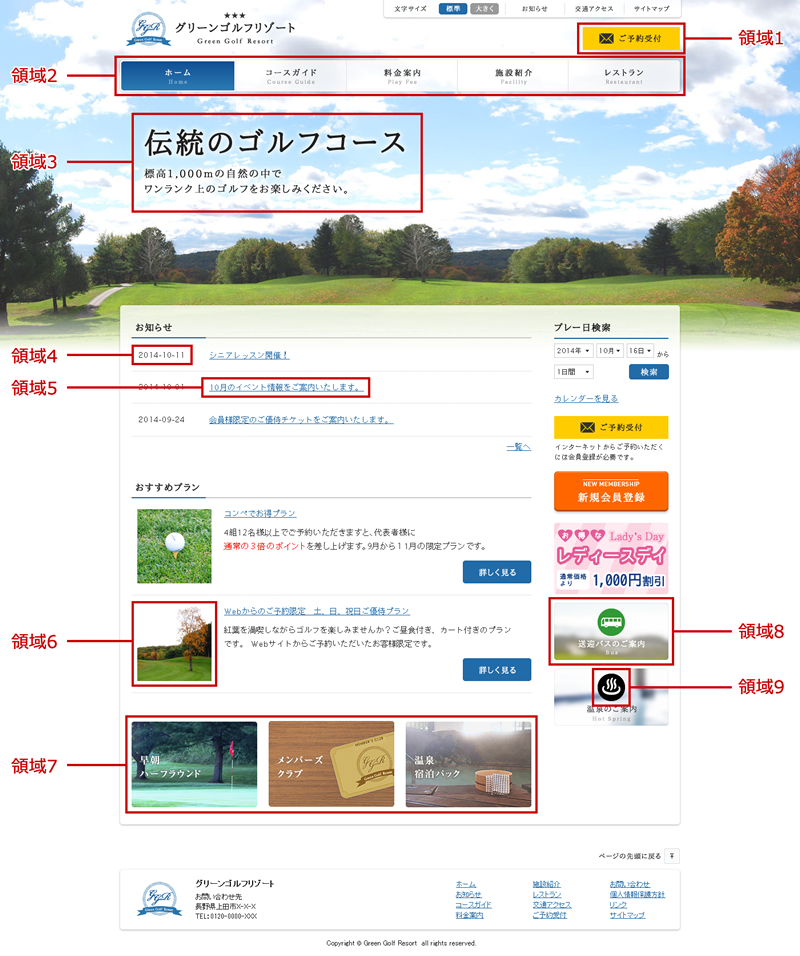
Task: Click the 新規会員登録 membership registration banner
Action: (x=613, y=489)
